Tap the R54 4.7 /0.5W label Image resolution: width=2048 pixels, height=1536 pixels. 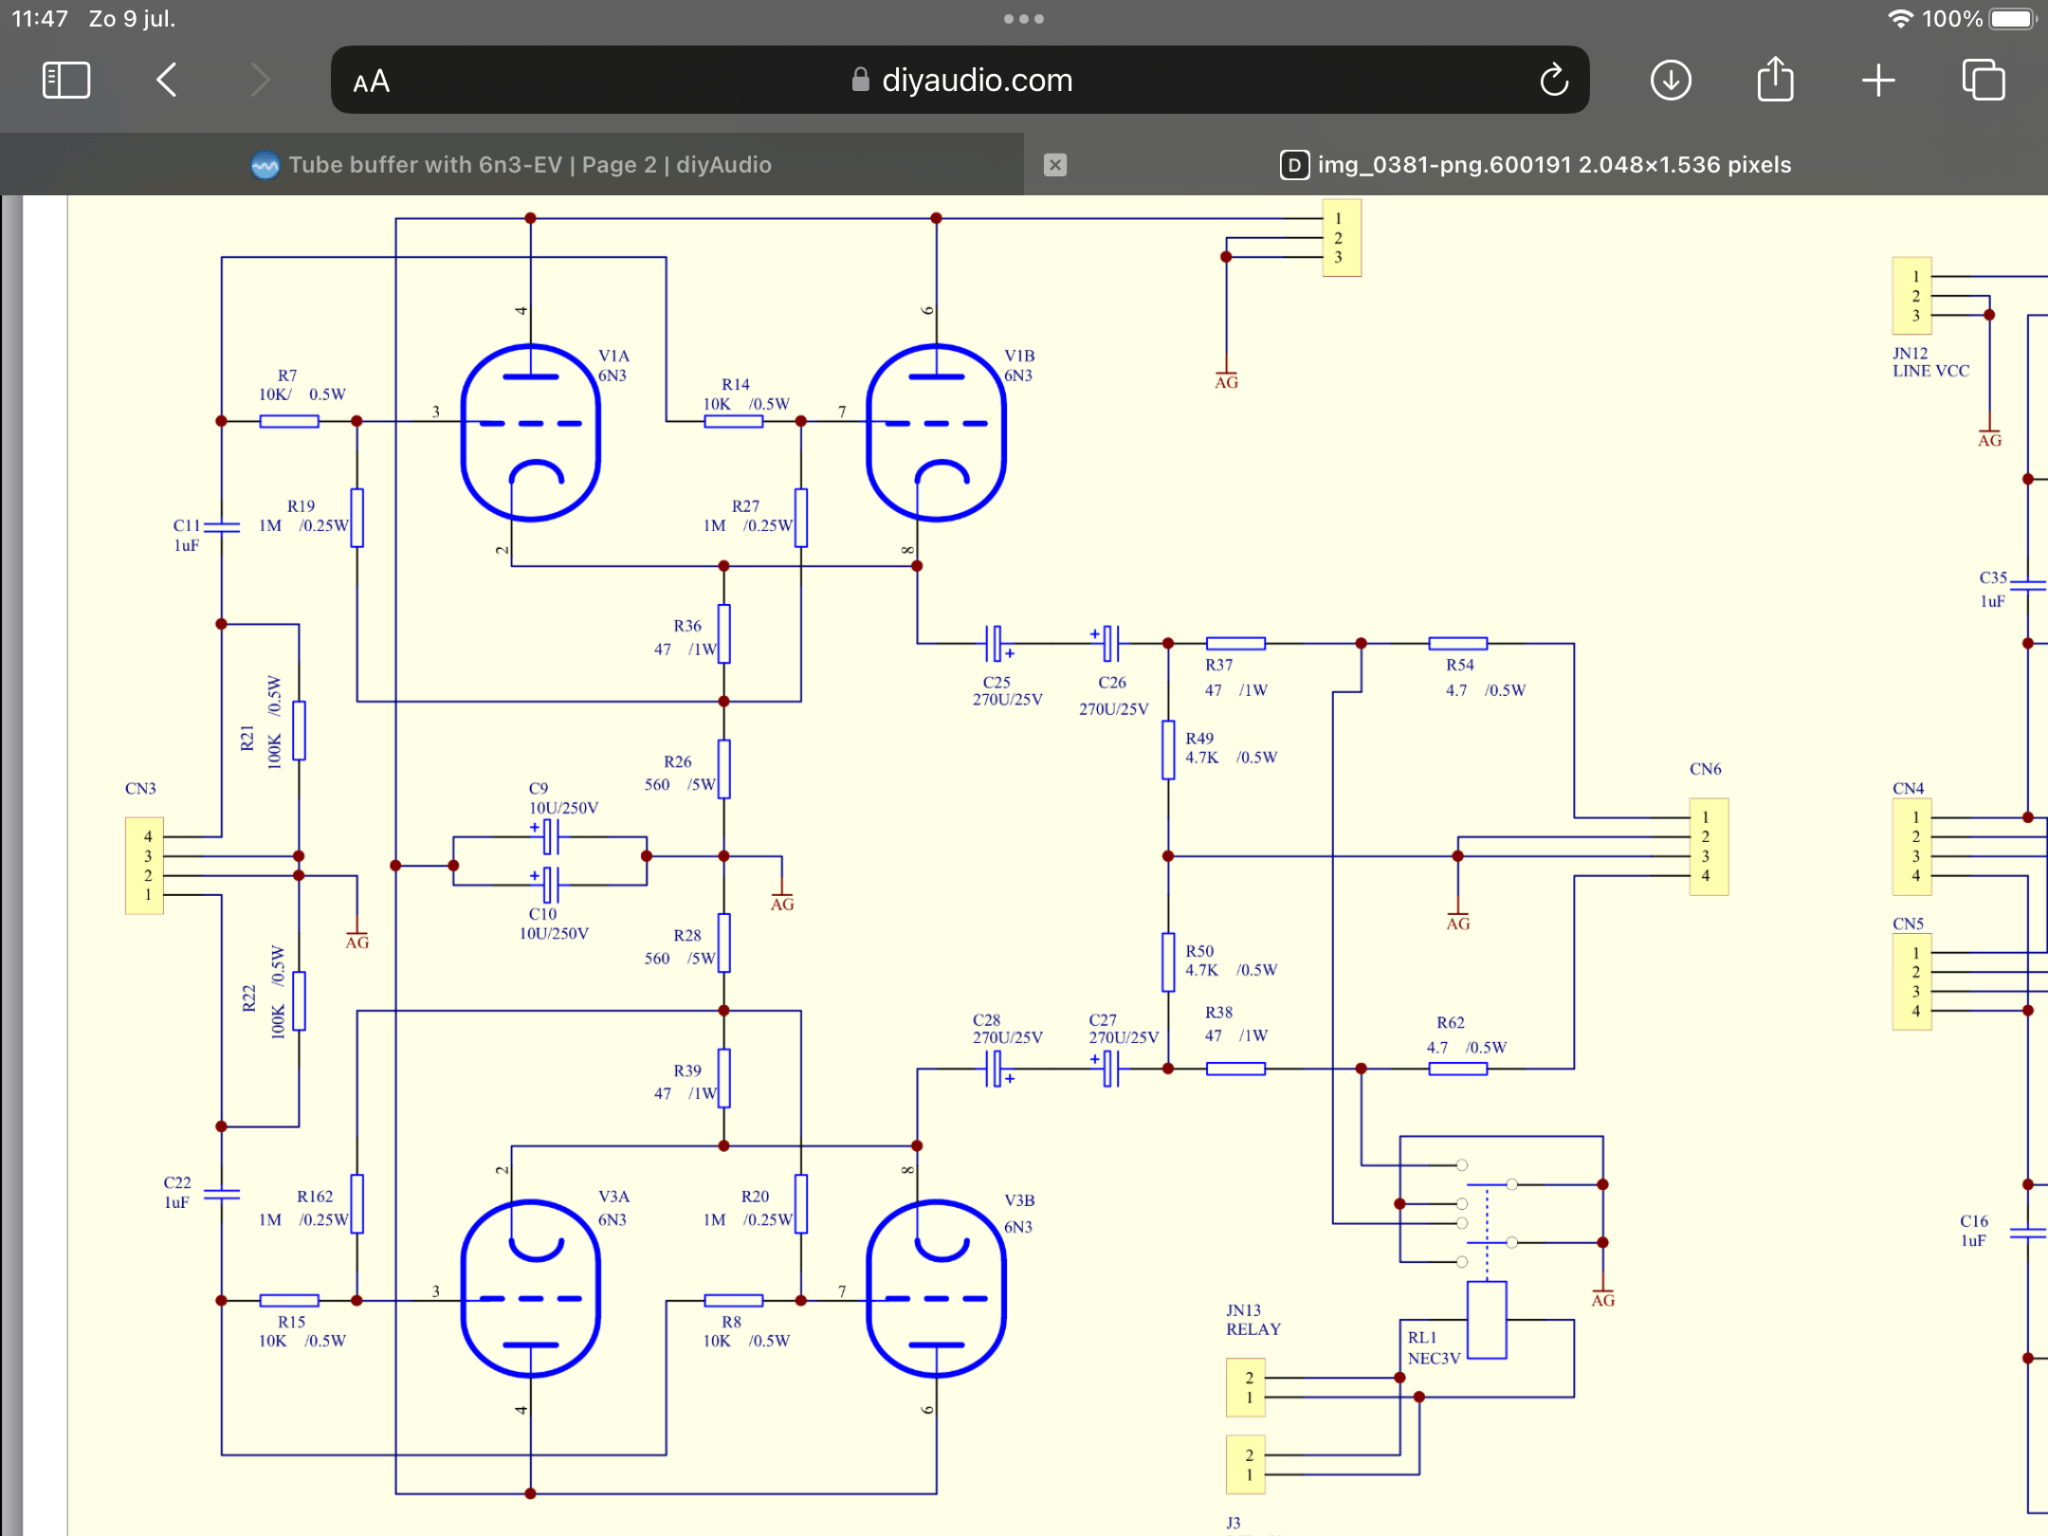click(x=1485, y=678)
